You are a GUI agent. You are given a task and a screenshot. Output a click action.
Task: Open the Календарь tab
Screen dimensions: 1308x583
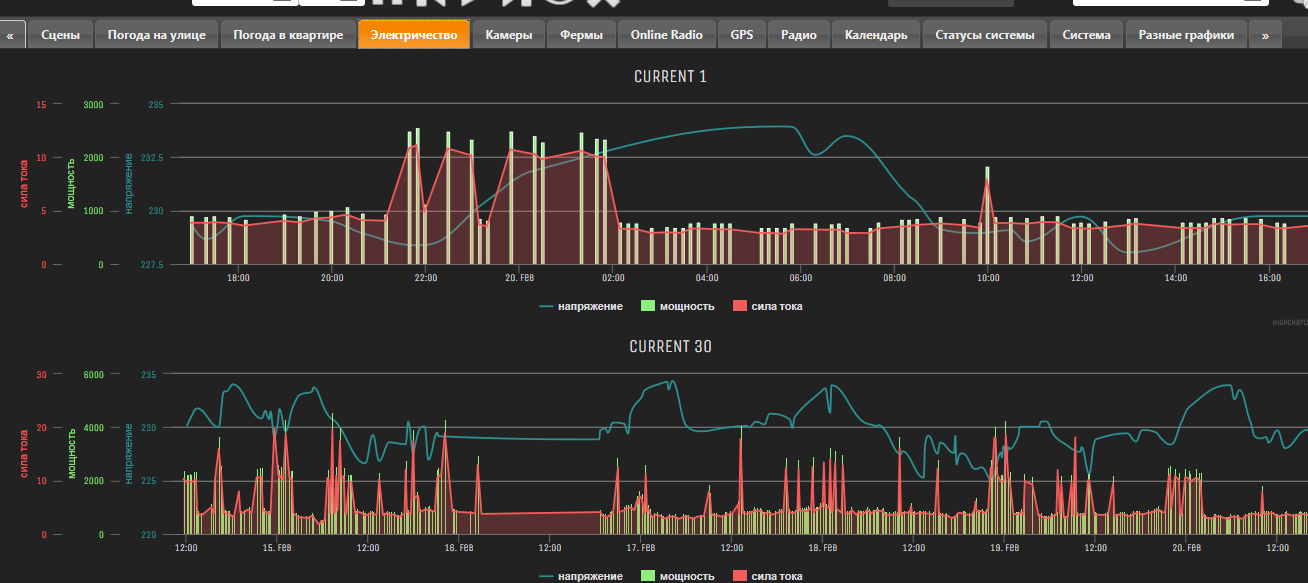click(x=875, y=35)
